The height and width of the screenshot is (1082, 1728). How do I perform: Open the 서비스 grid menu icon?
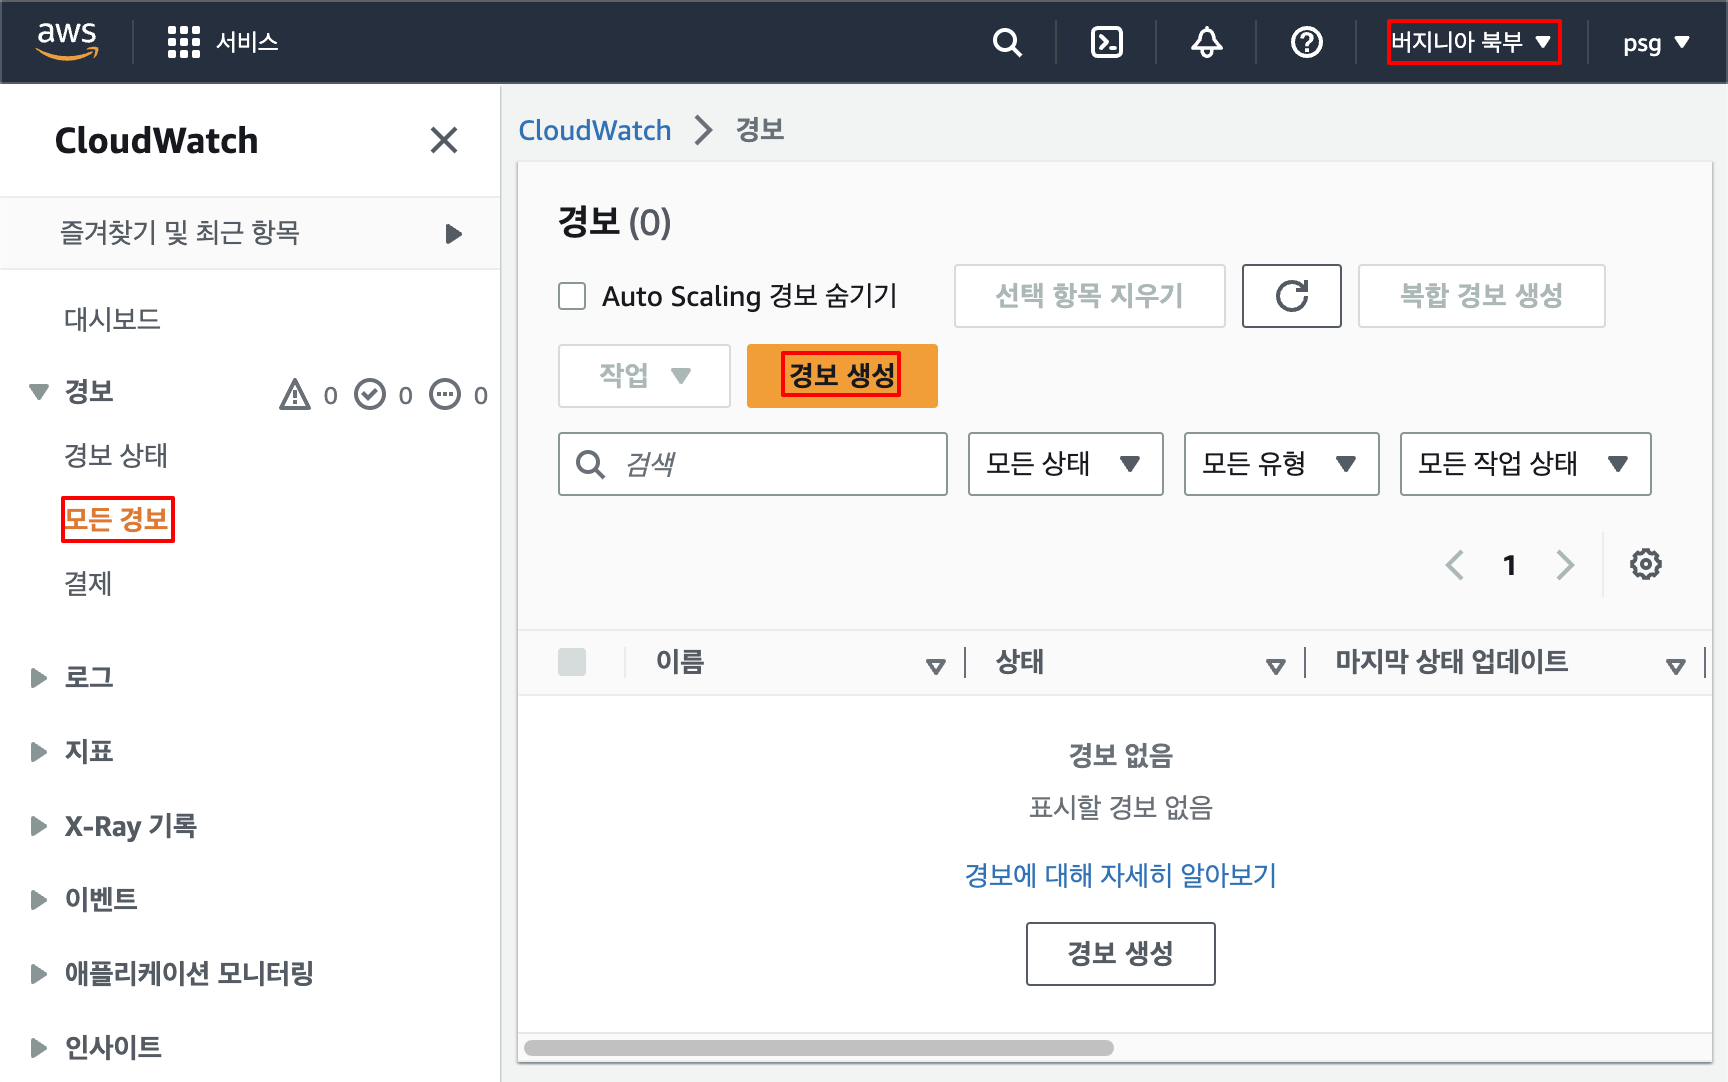click(x=184, y=42)
